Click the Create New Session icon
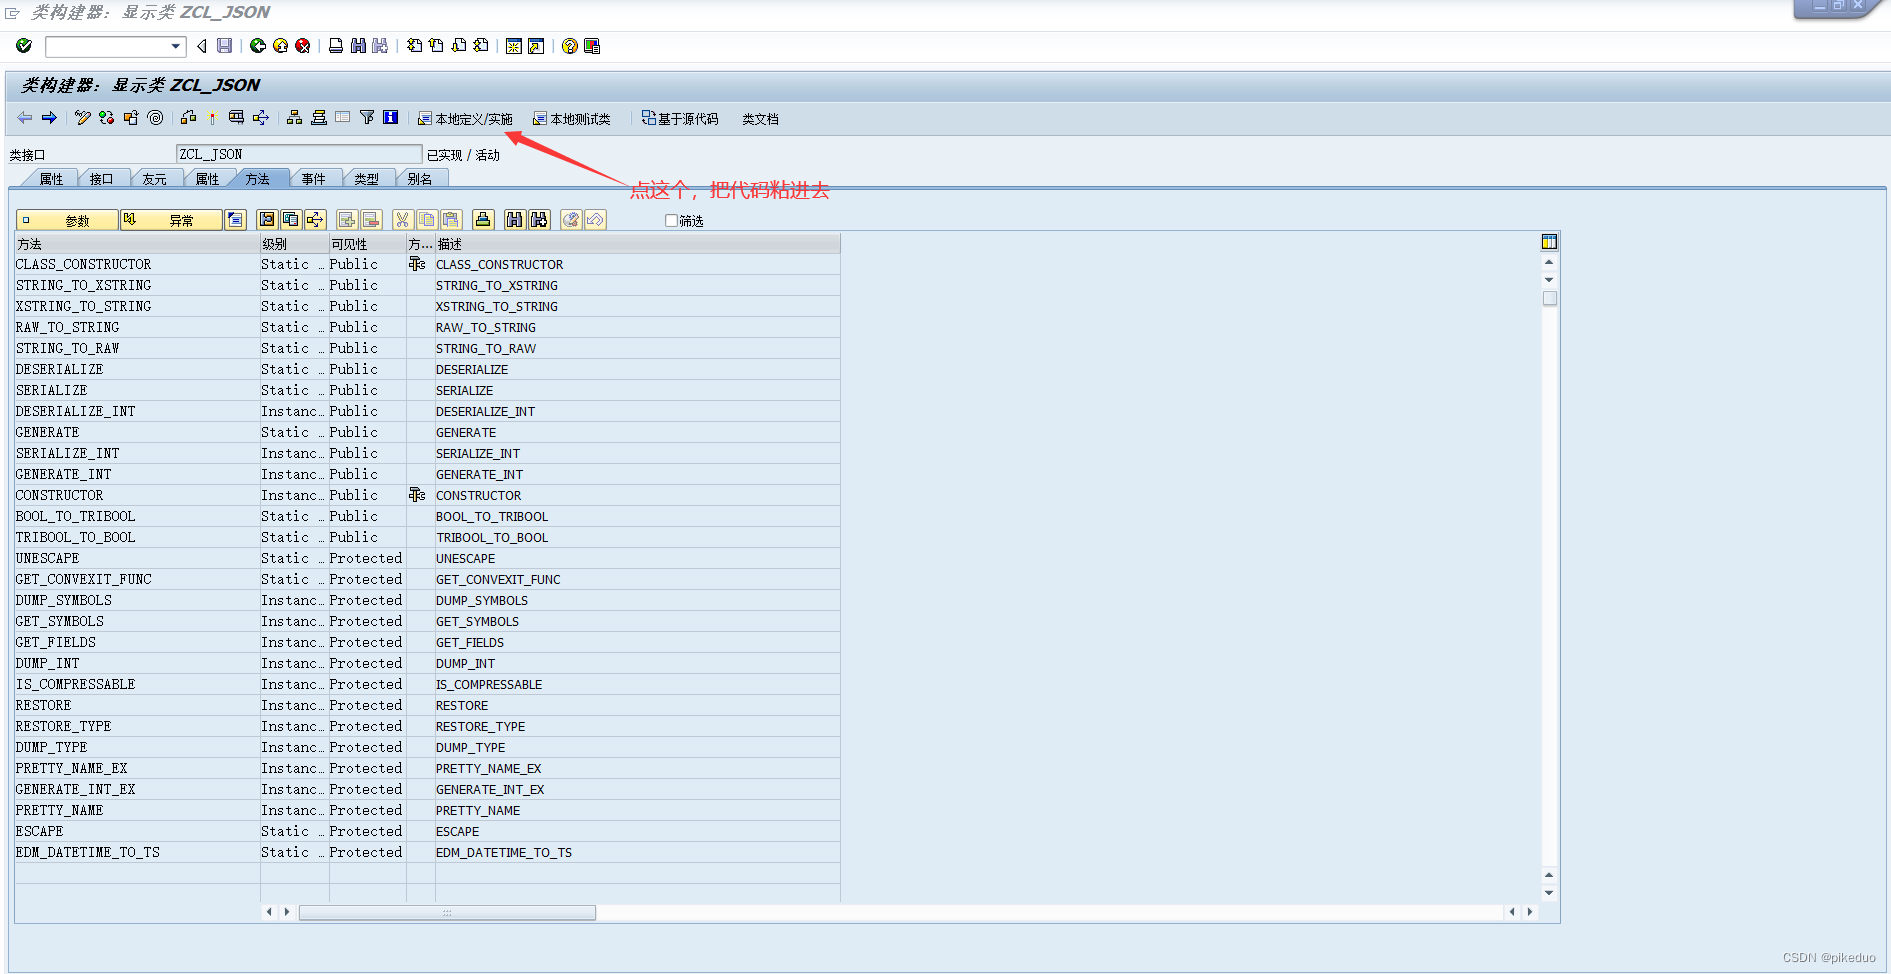 pyautogui.click(x=513, y=46)
